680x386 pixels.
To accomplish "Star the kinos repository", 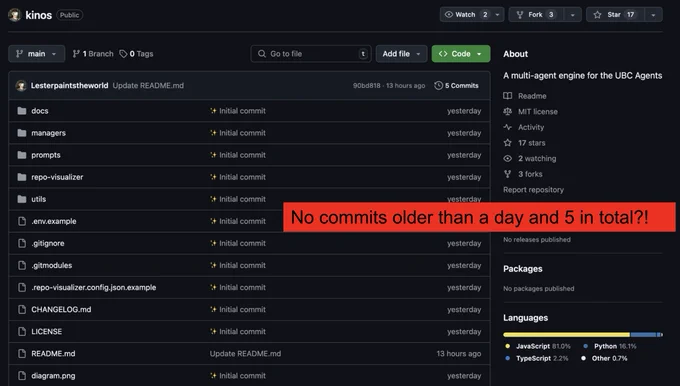I will 615,15.
